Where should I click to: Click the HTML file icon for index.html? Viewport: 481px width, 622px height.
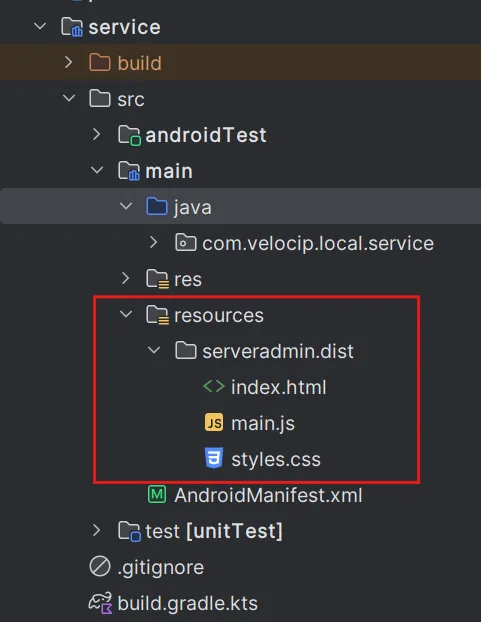click(214, 386)
